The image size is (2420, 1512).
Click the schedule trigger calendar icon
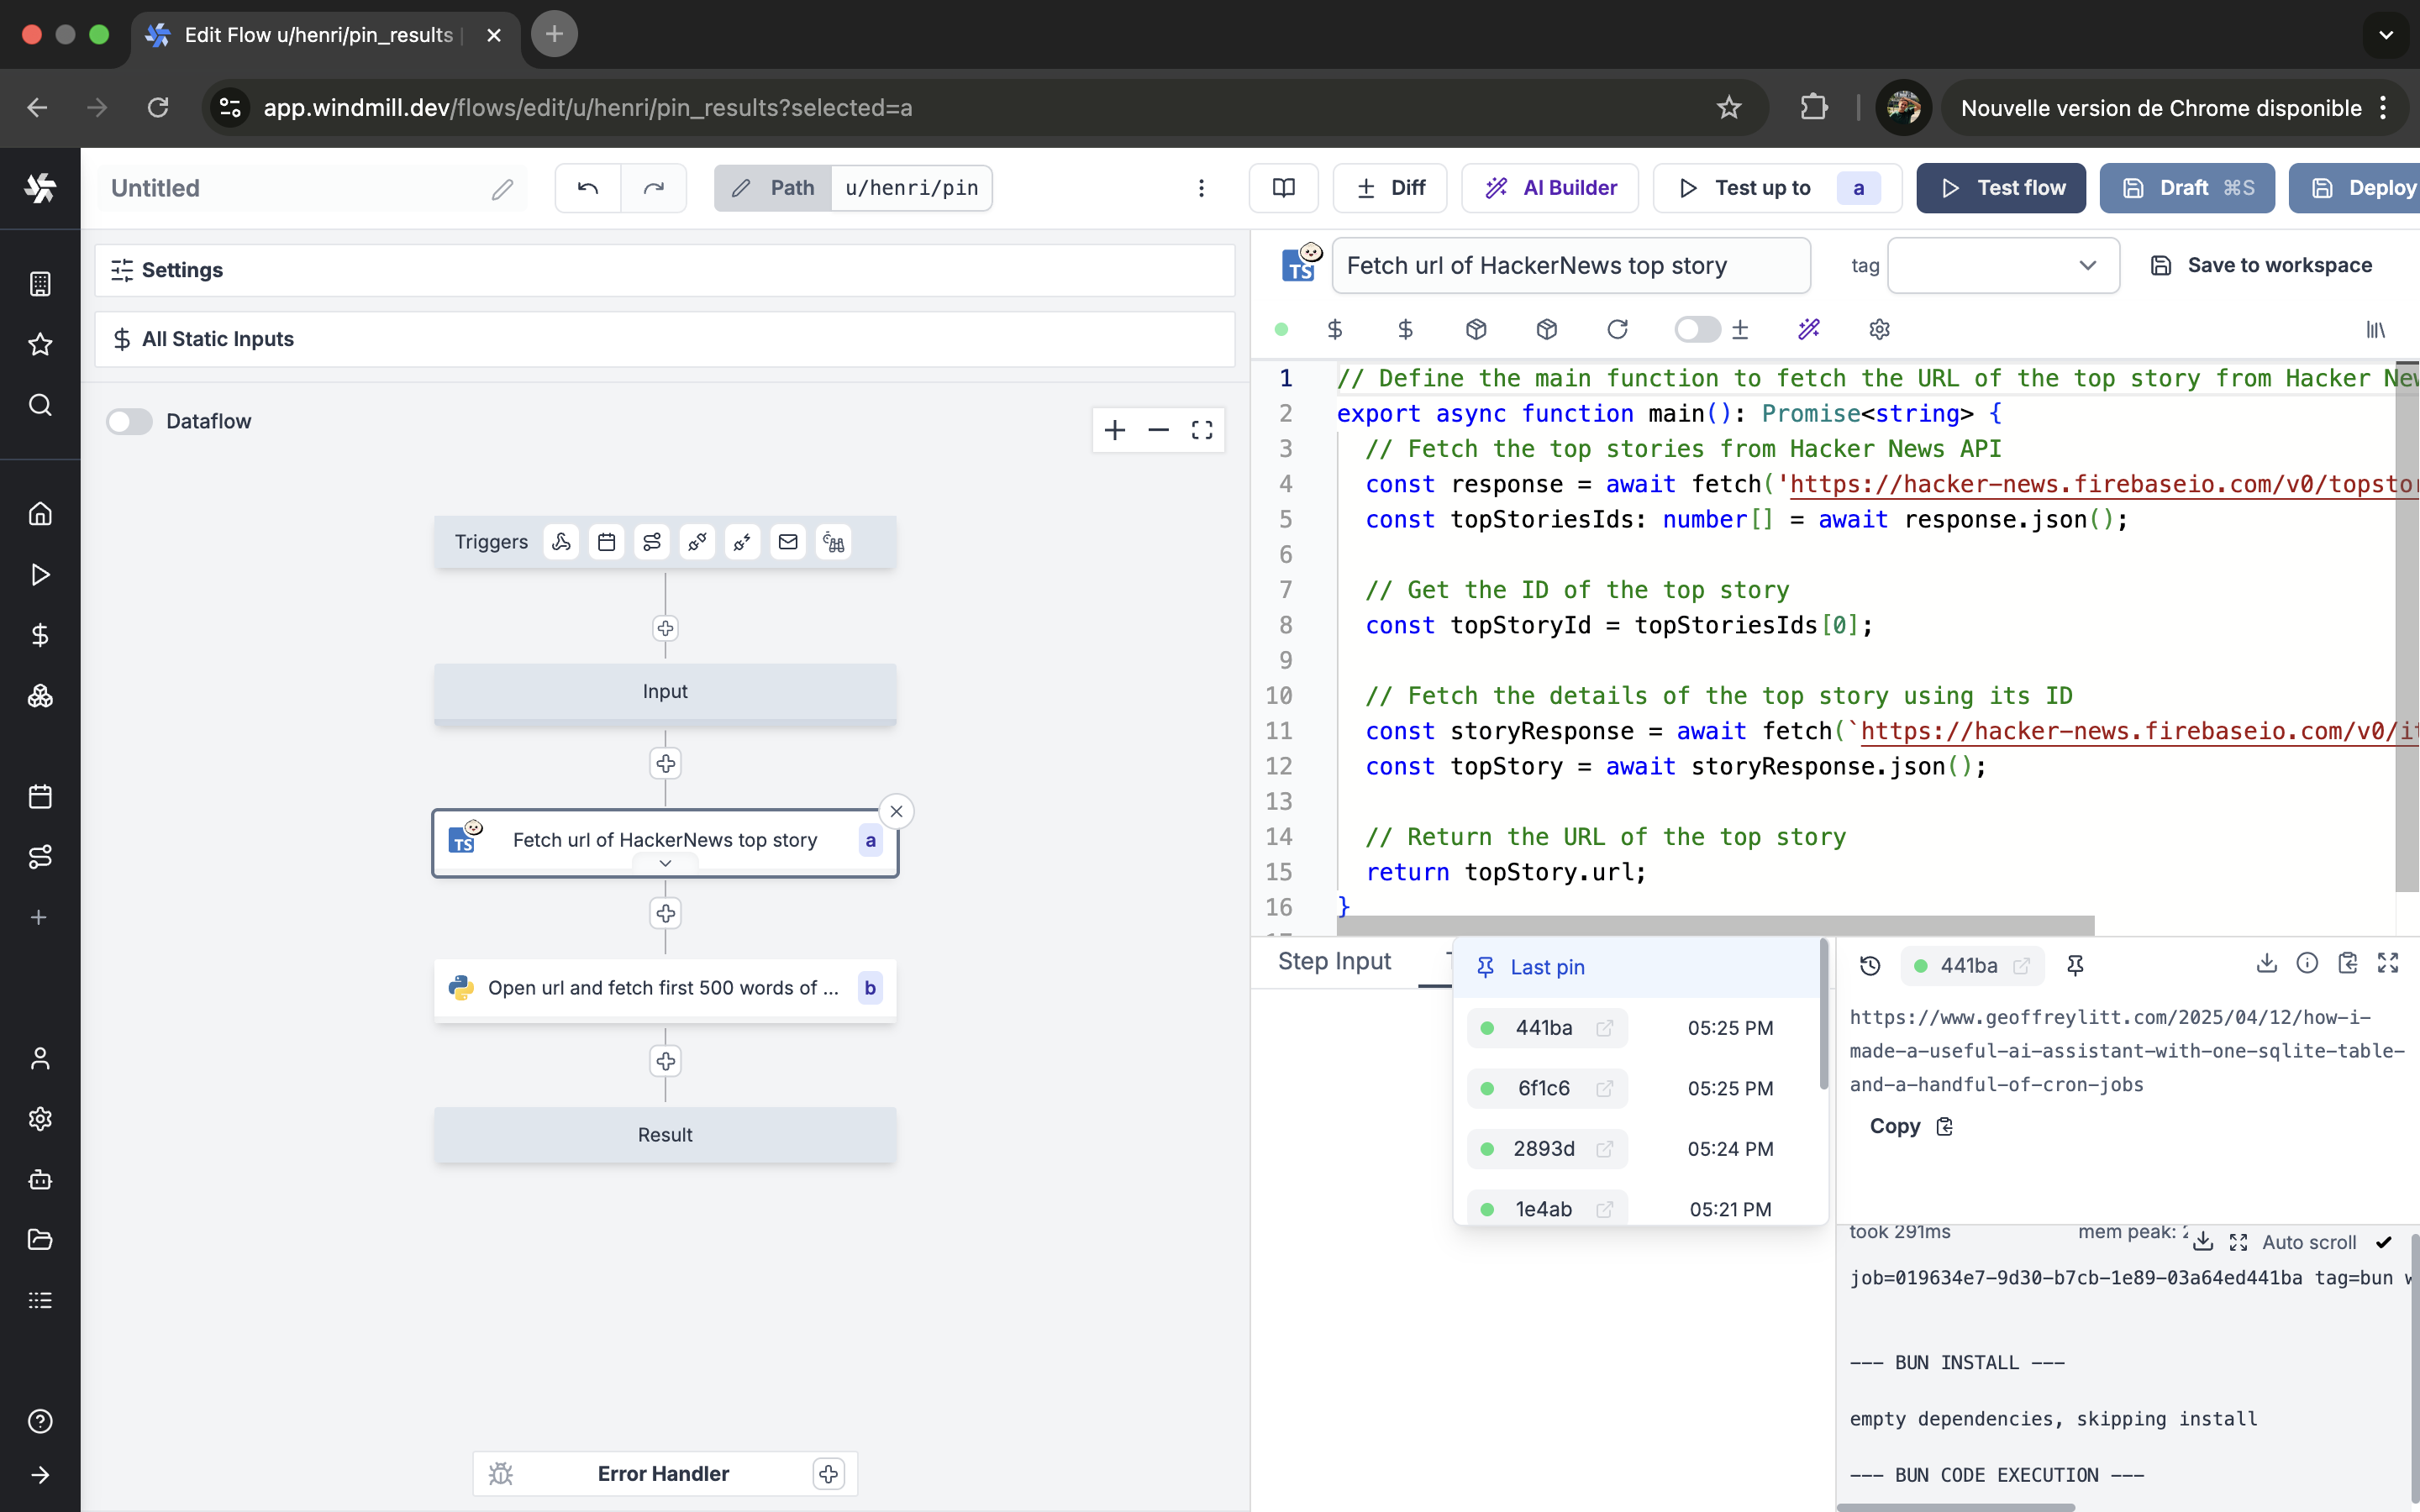point(606,542)
